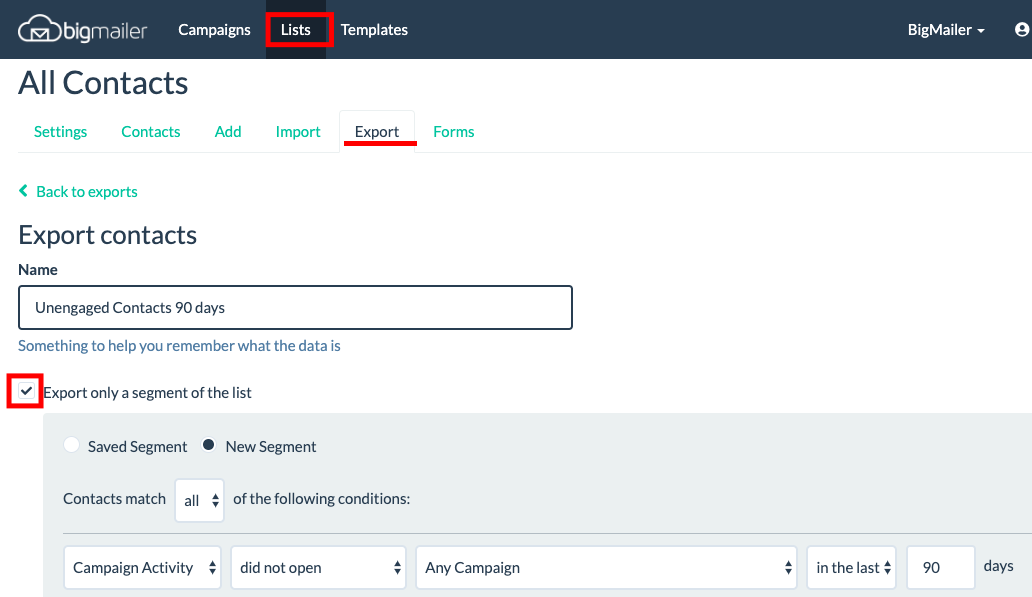
Task: Choose the New Segment radio option
Action: 209,445
